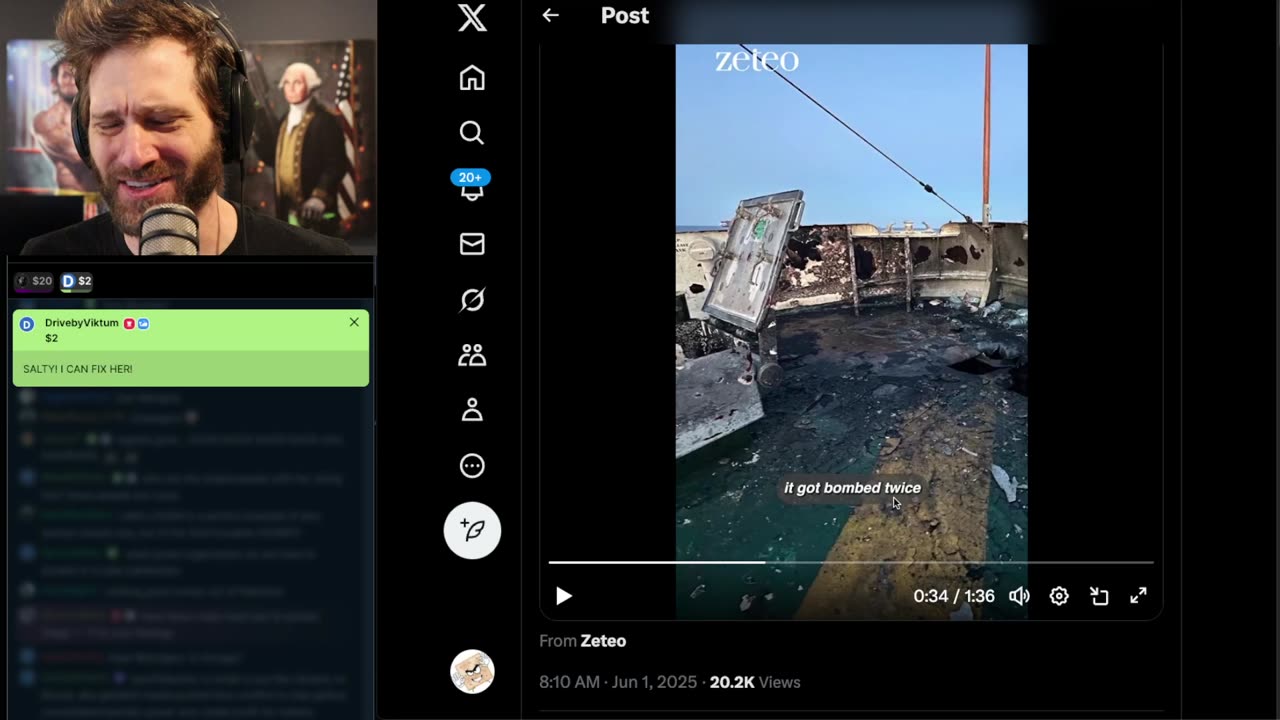Open the Messages envelope icon
This screenshot has width=1280, height=720.
coord(472,244)
